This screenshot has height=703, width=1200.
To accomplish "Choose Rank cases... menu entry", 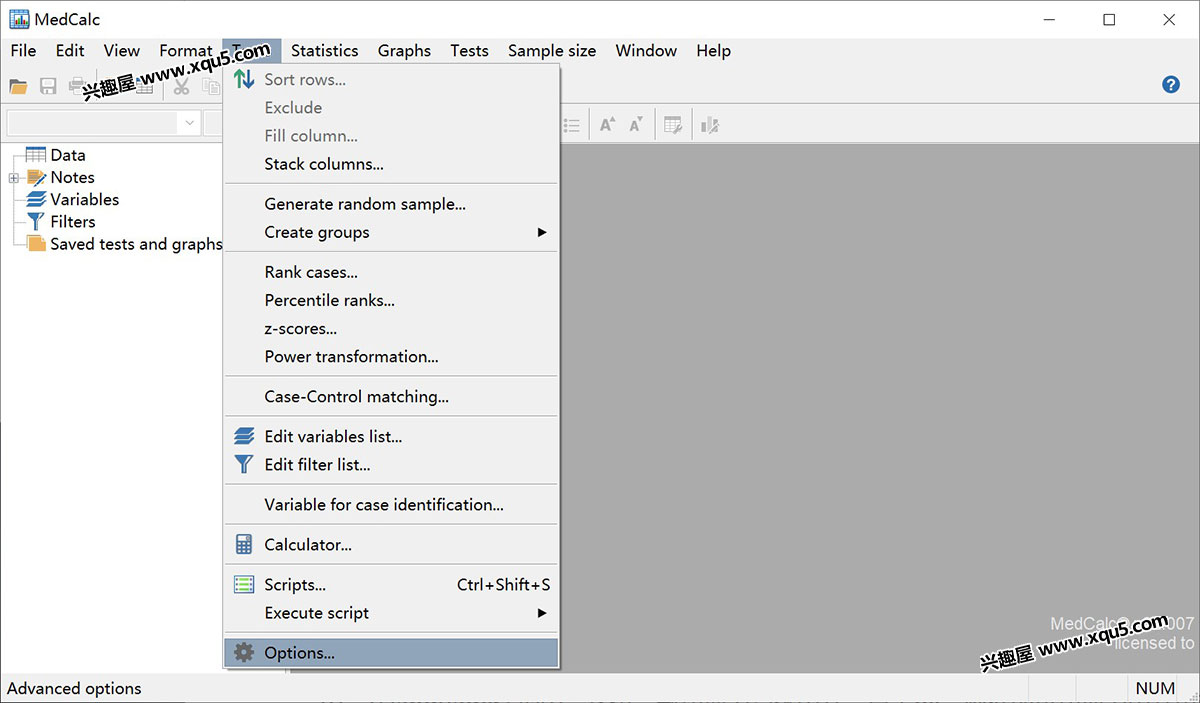I will click(x=391, y=272).
